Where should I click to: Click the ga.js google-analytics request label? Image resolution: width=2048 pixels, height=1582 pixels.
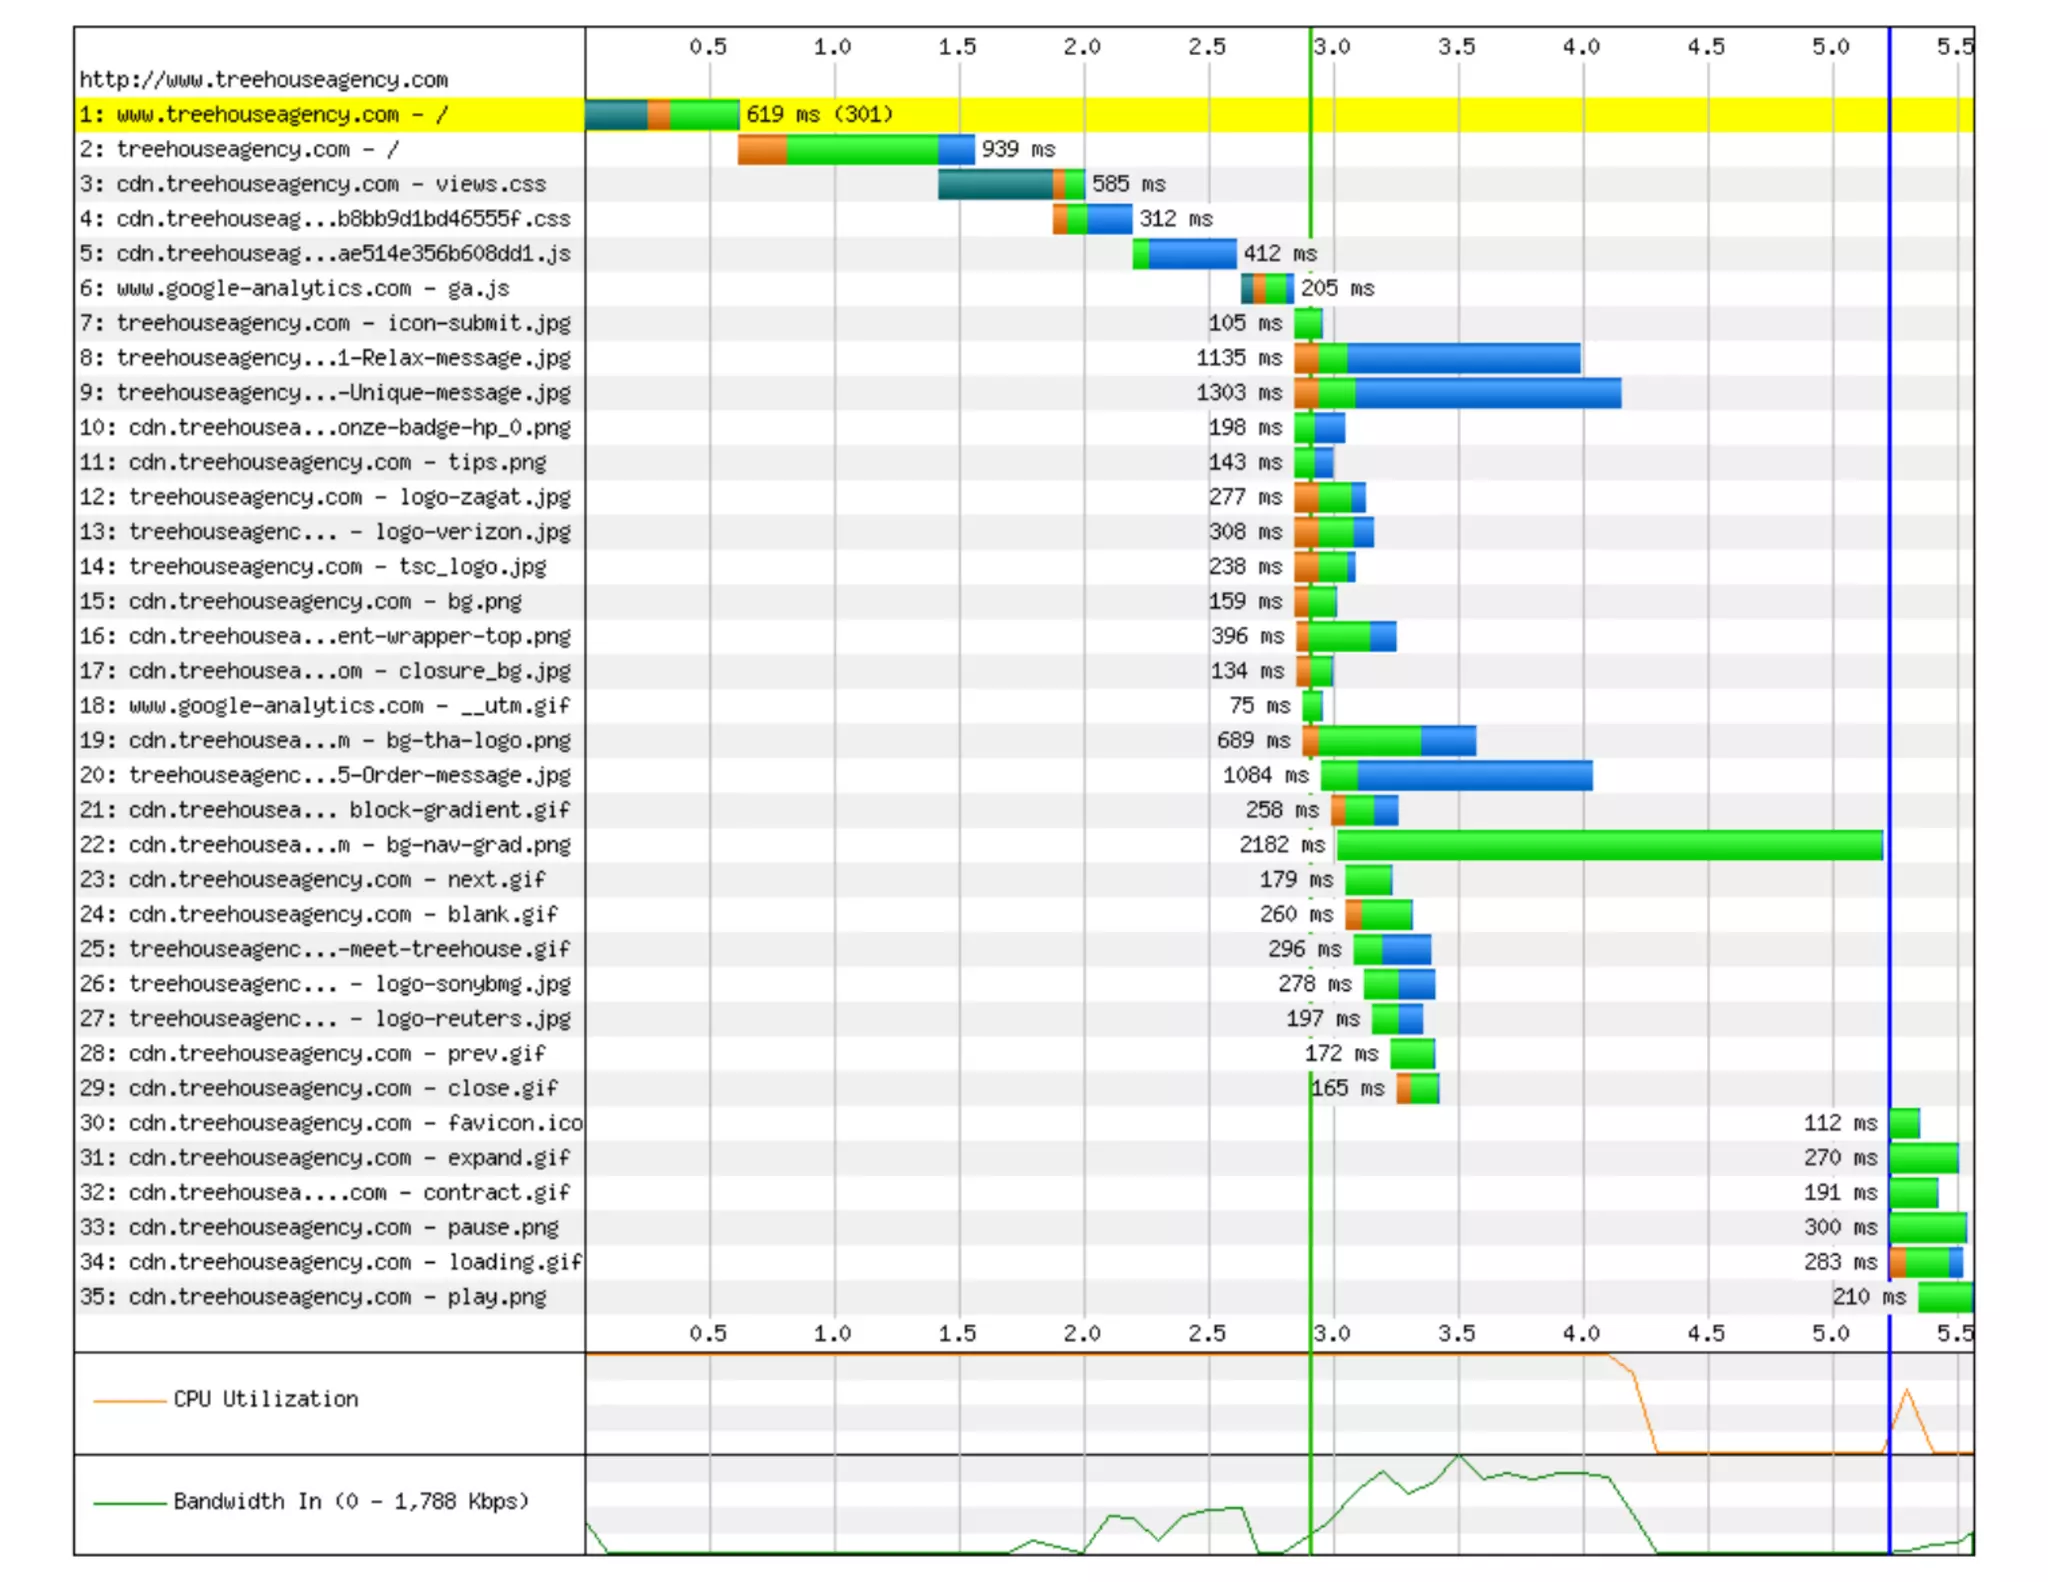pos(295,288)
